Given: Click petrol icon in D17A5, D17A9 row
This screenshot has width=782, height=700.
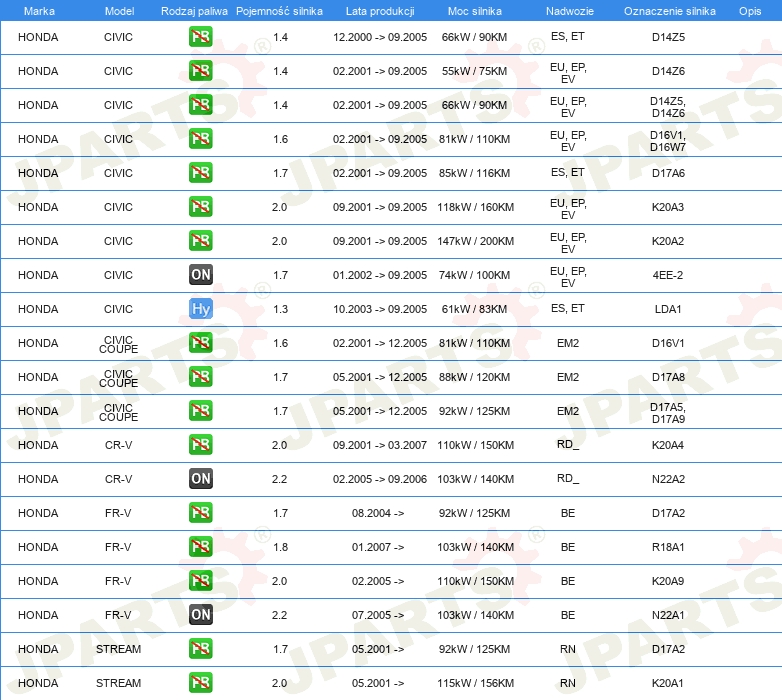Looking at the screenshot, I should (x=200, y=411).
